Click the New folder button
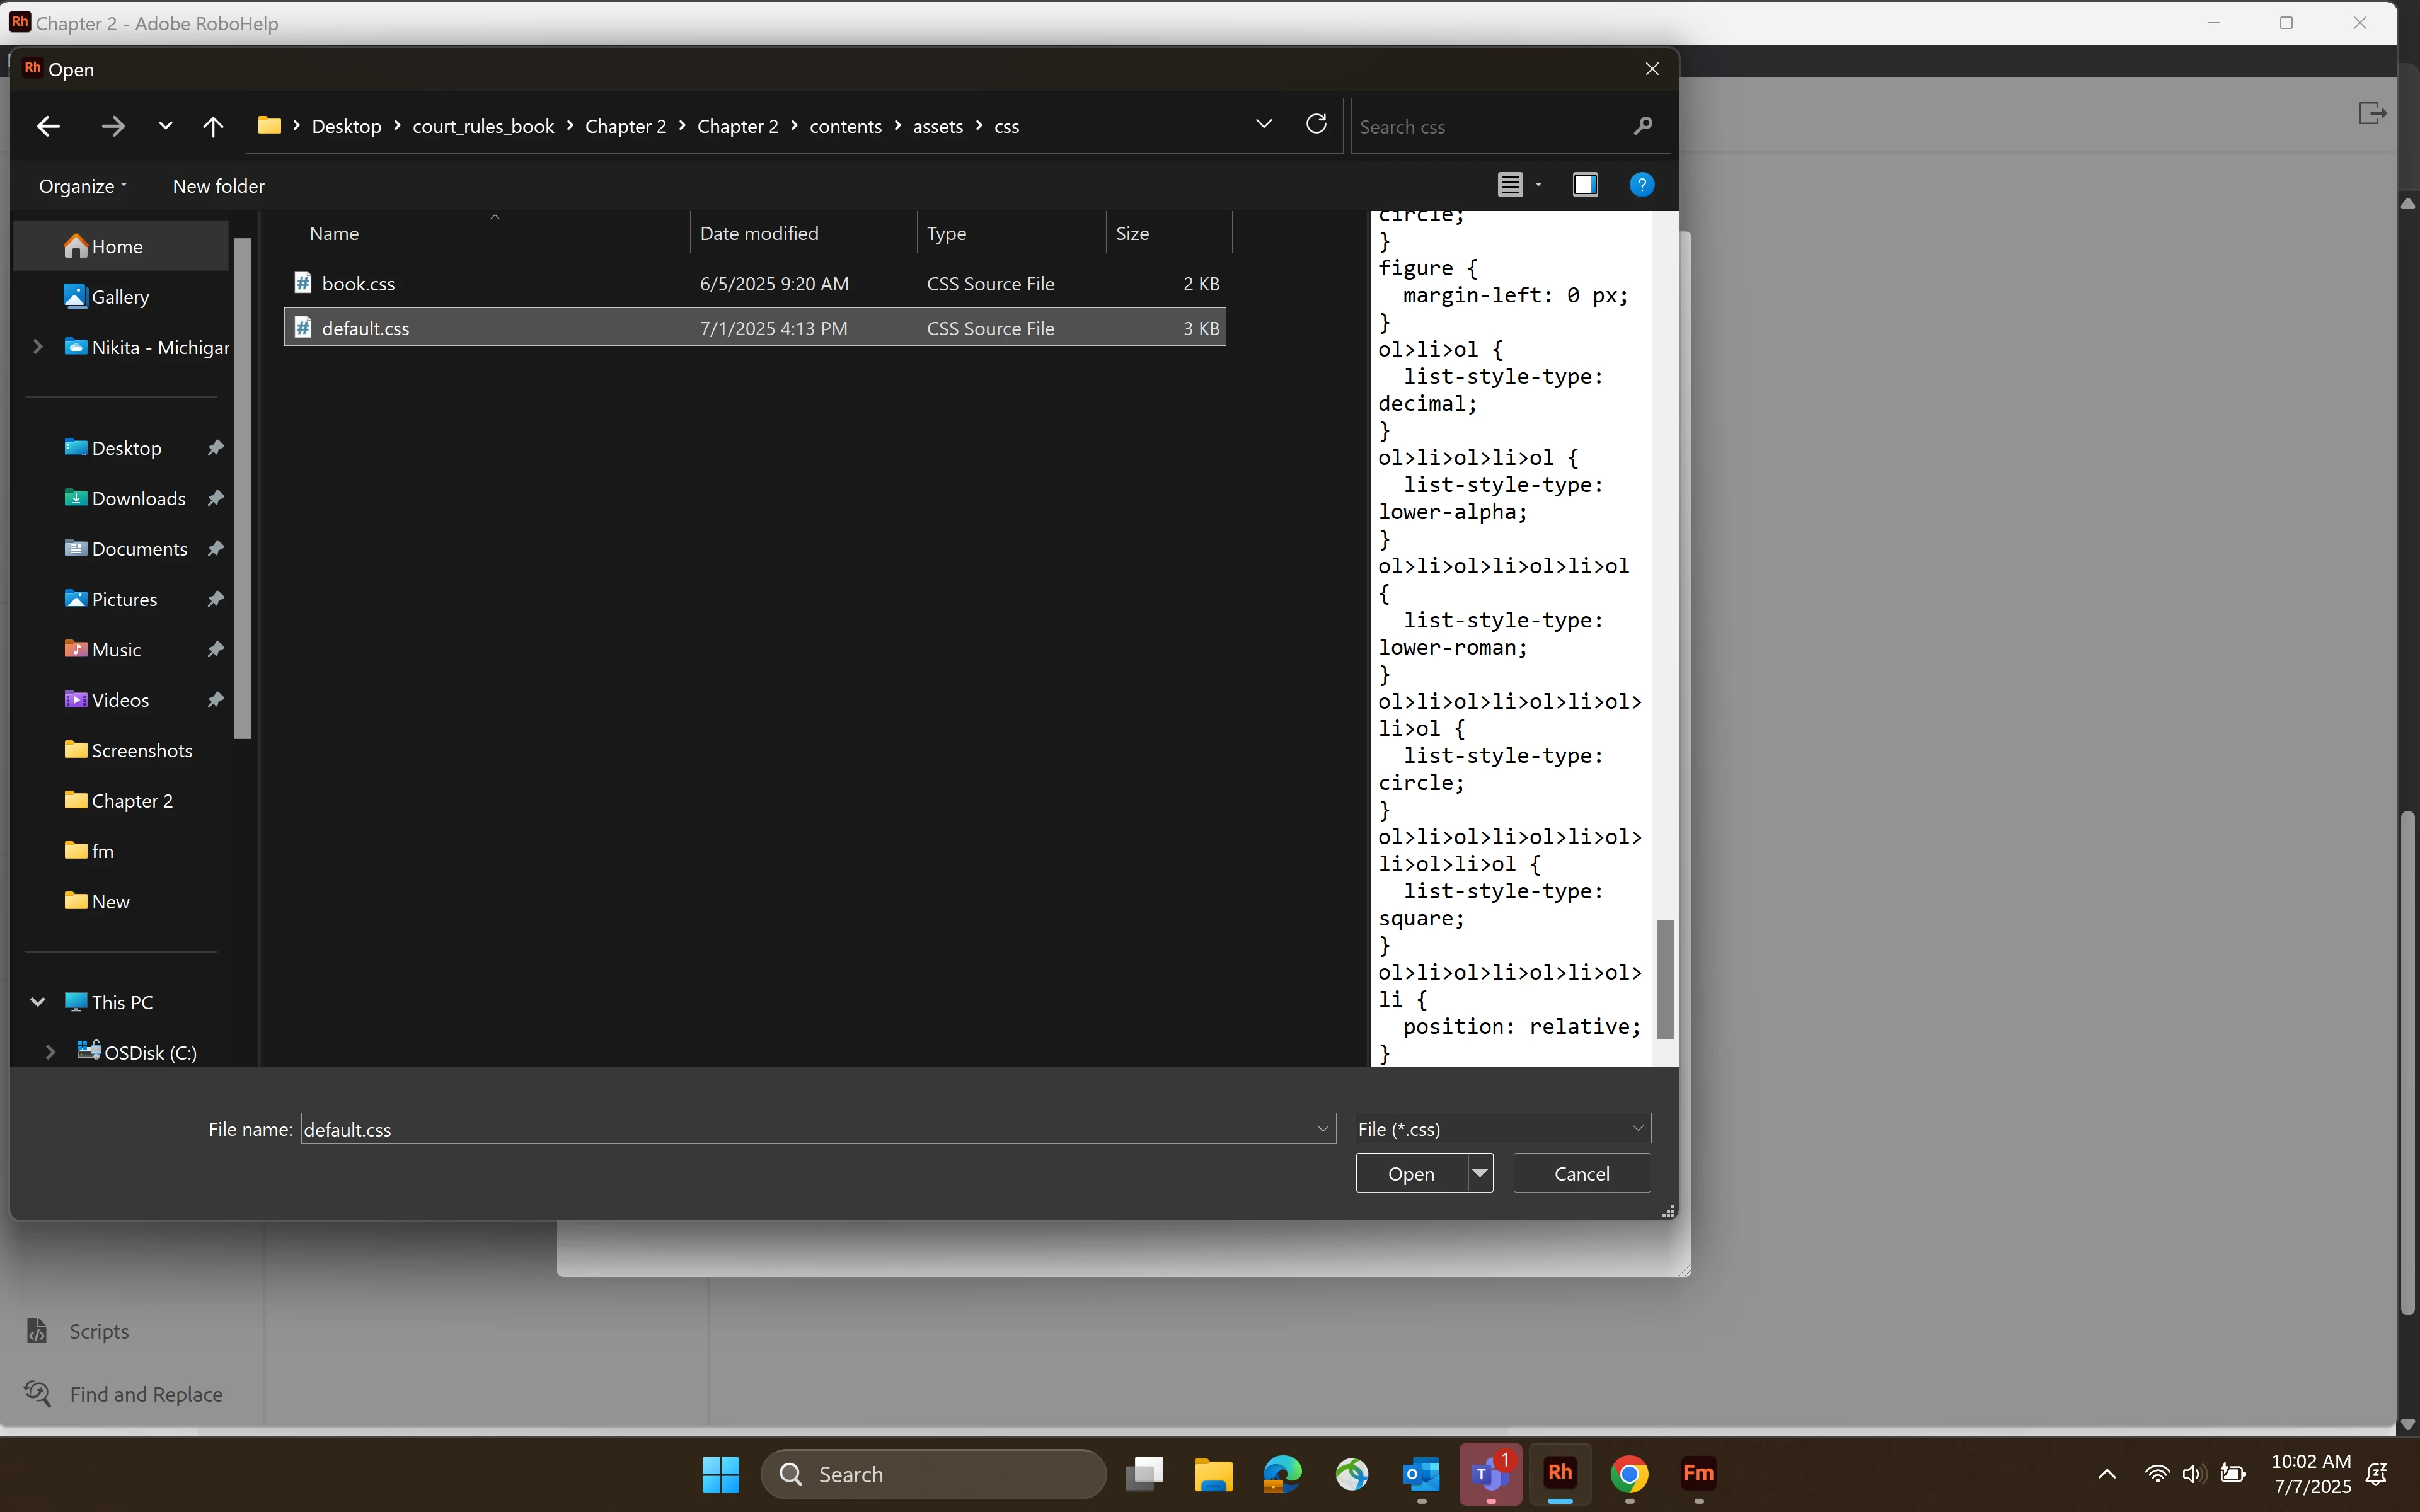Viewport: 2420px width, 1512px height. click(218, 186)
